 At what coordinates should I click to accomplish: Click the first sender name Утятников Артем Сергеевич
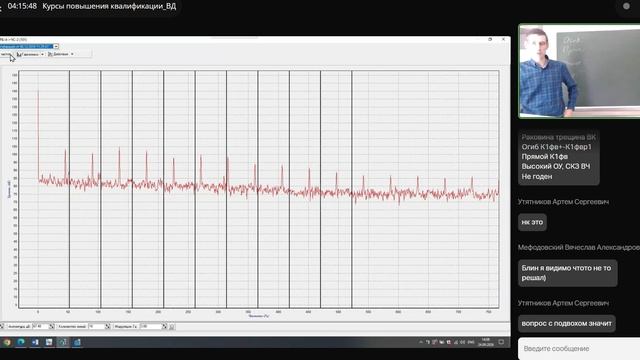563,202
